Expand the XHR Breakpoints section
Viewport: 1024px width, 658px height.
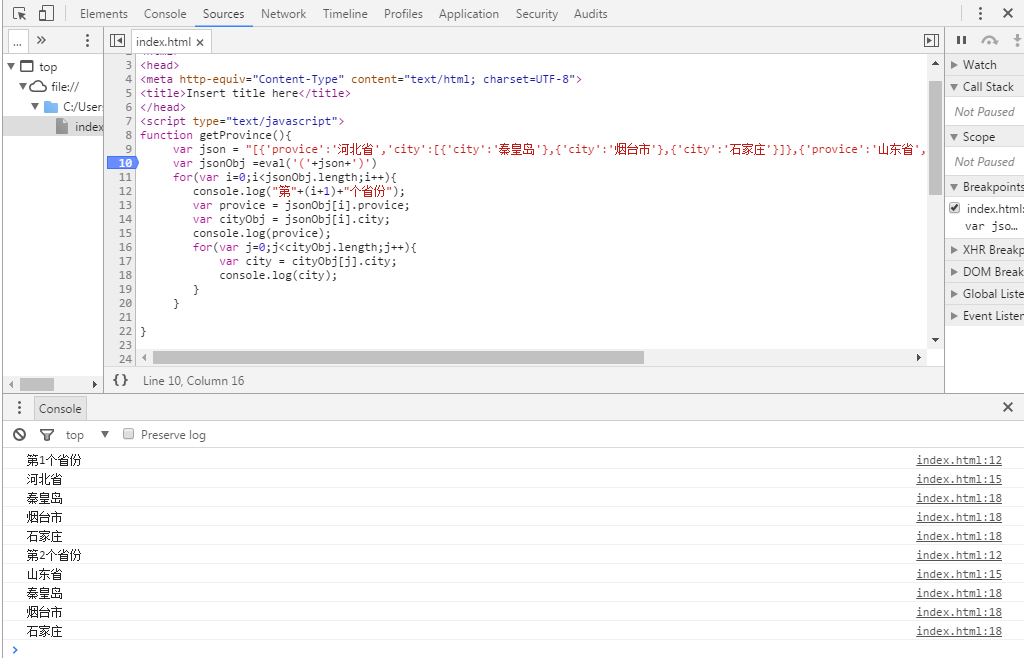(x=955, y=250)
